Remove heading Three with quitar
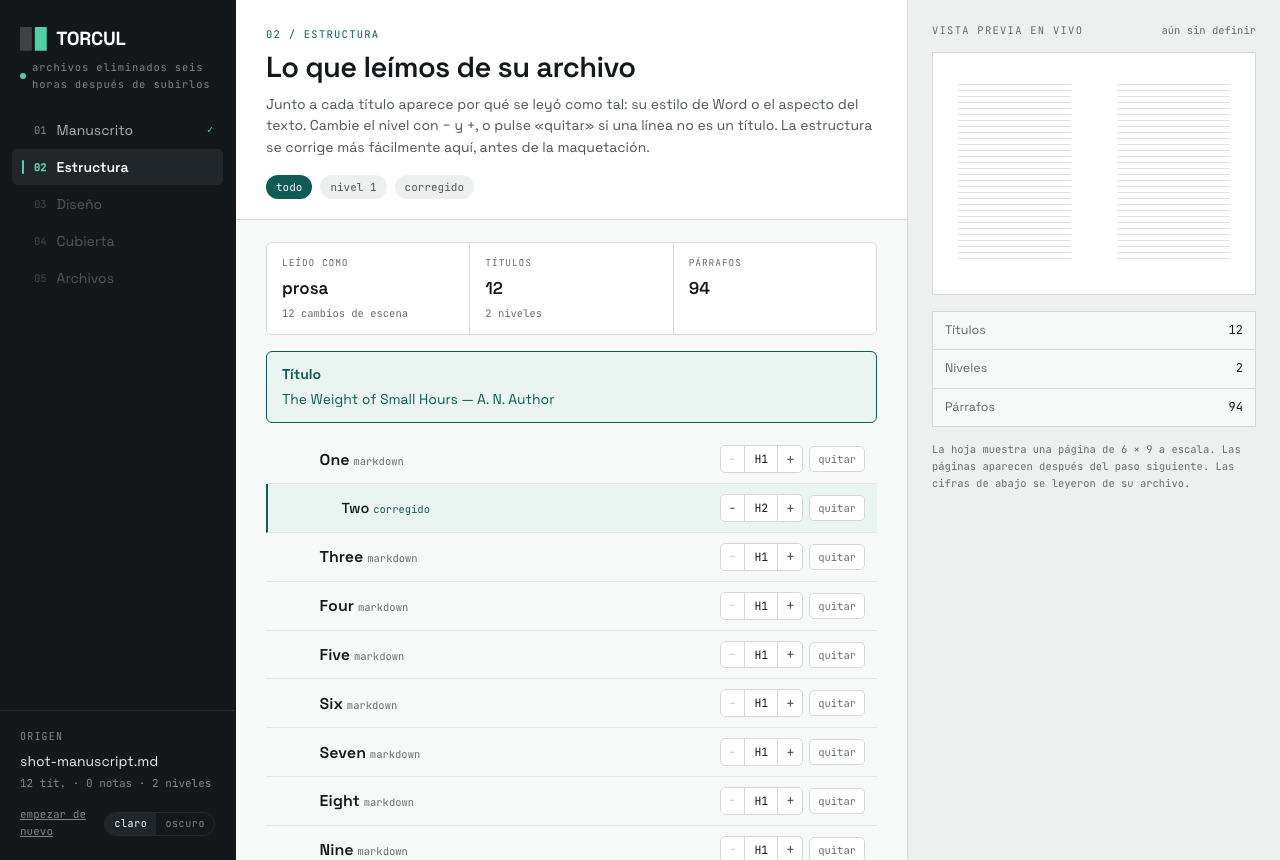 [837, 557]
